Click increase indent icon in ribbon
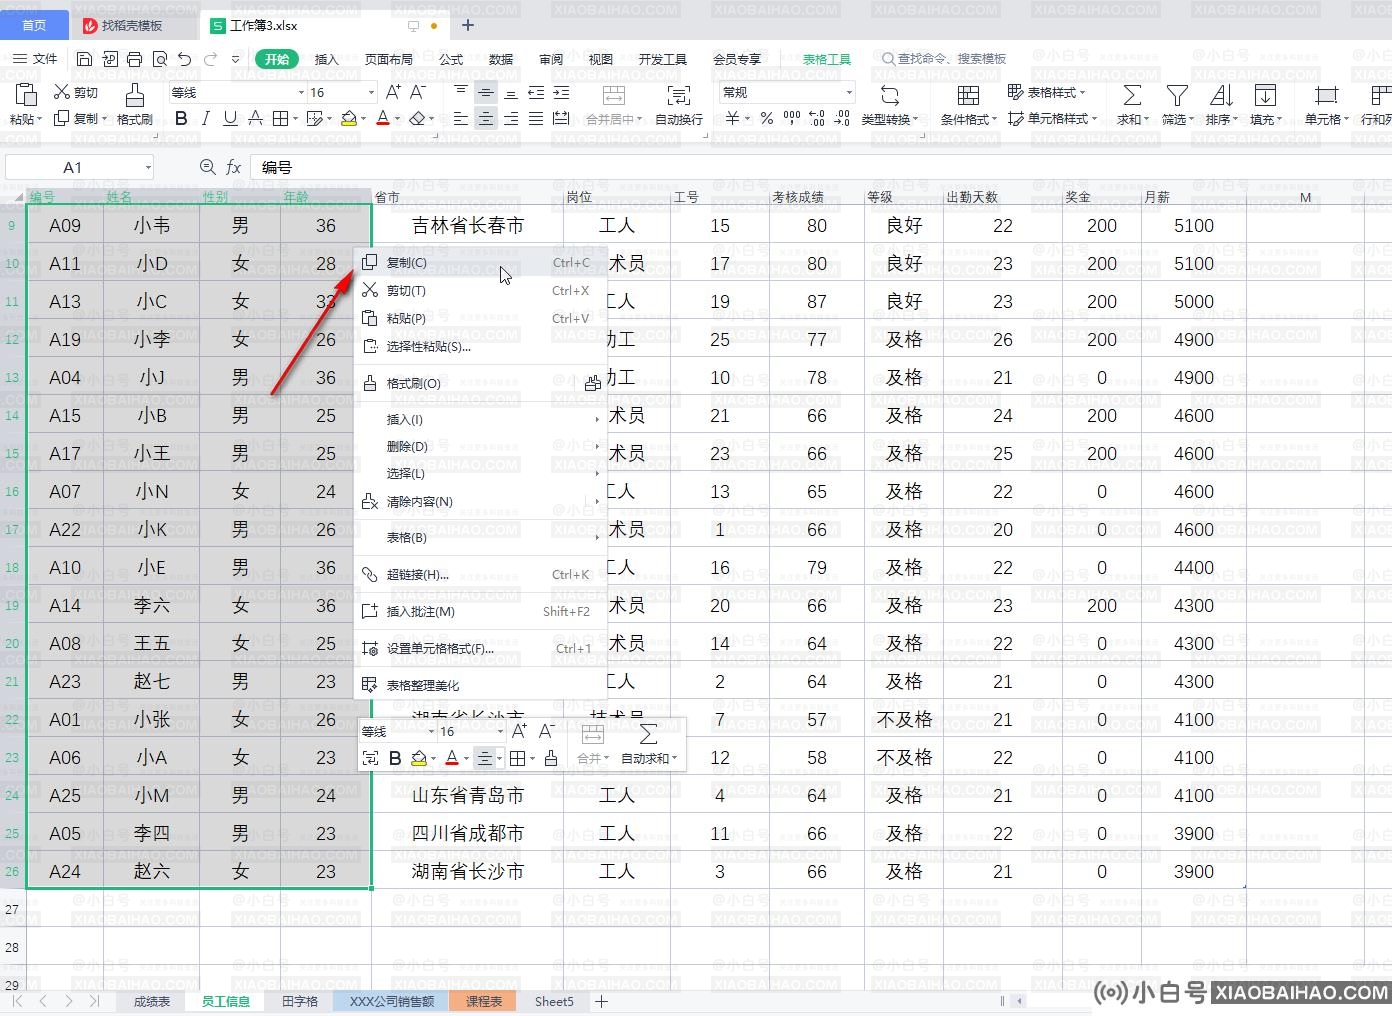 click(x=561, y=92)
